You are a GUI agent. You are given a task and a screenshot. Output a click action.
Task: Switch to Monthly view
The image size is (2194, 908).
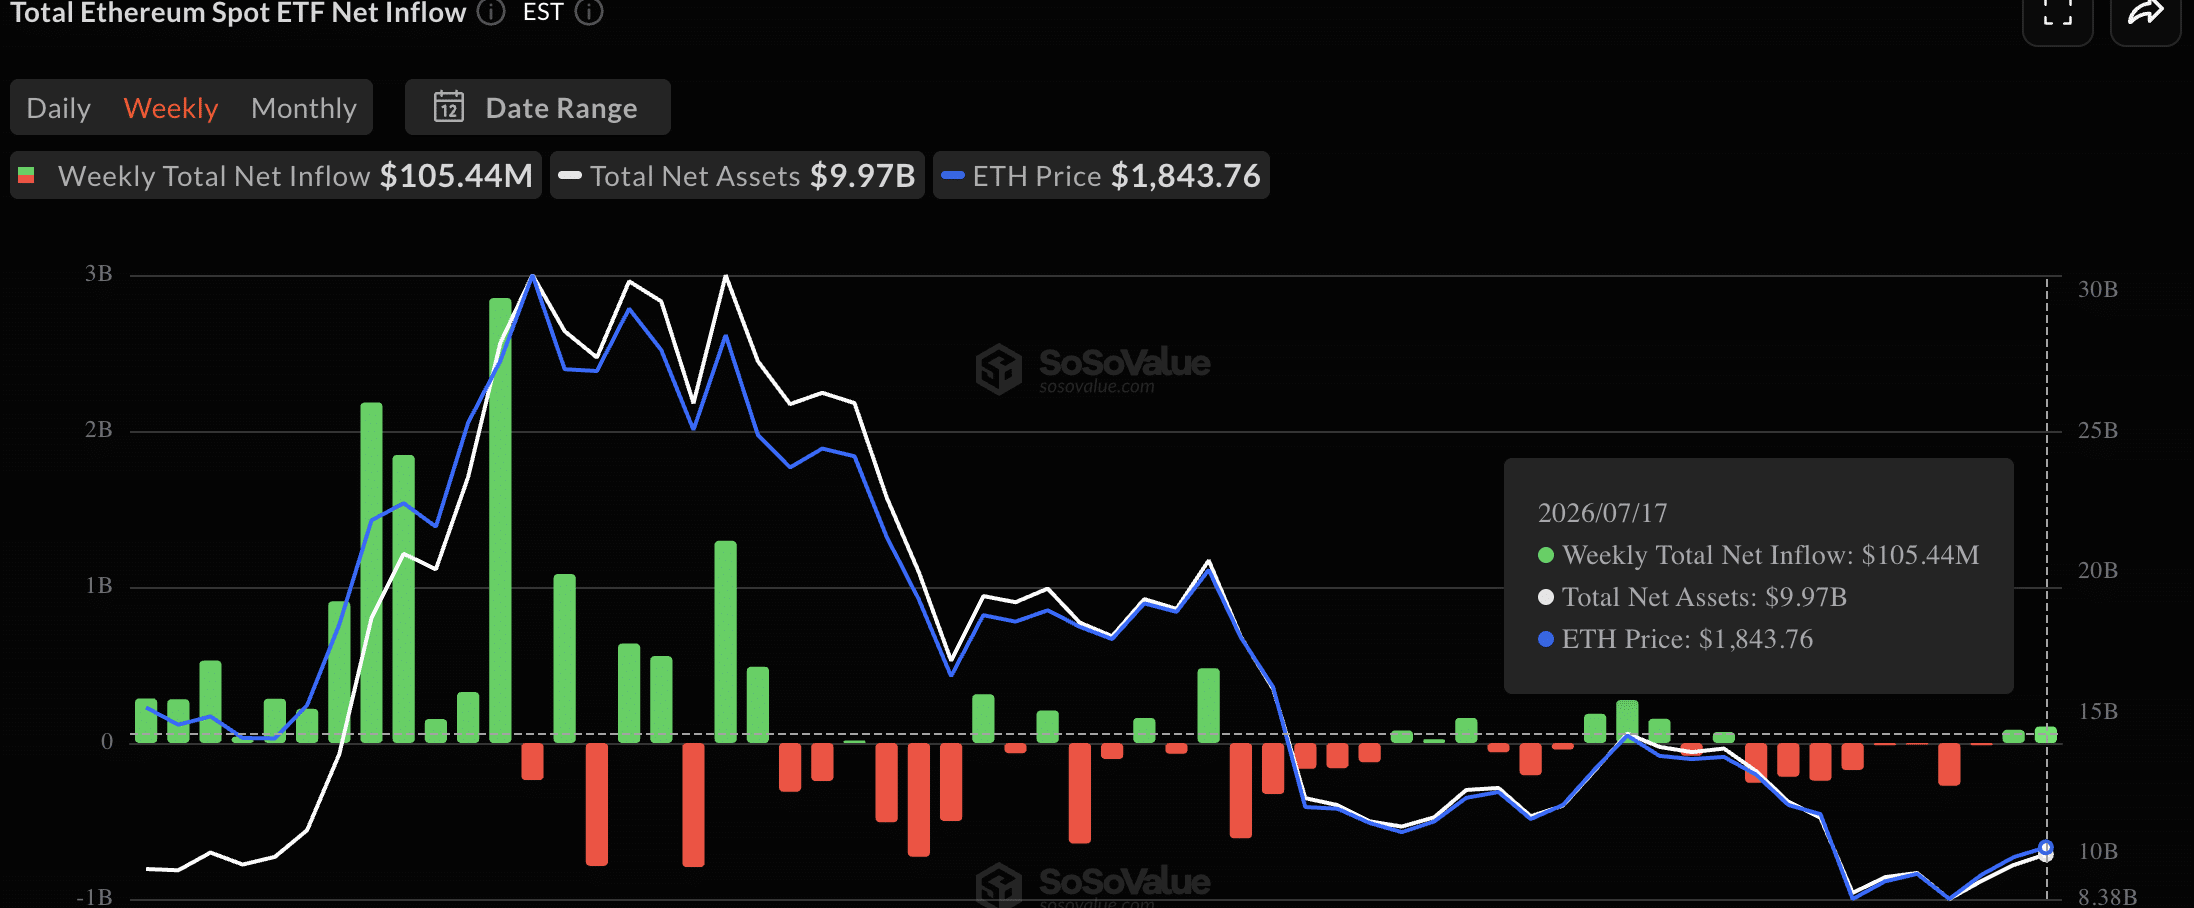pyautogui.click(x=304, y=108)
